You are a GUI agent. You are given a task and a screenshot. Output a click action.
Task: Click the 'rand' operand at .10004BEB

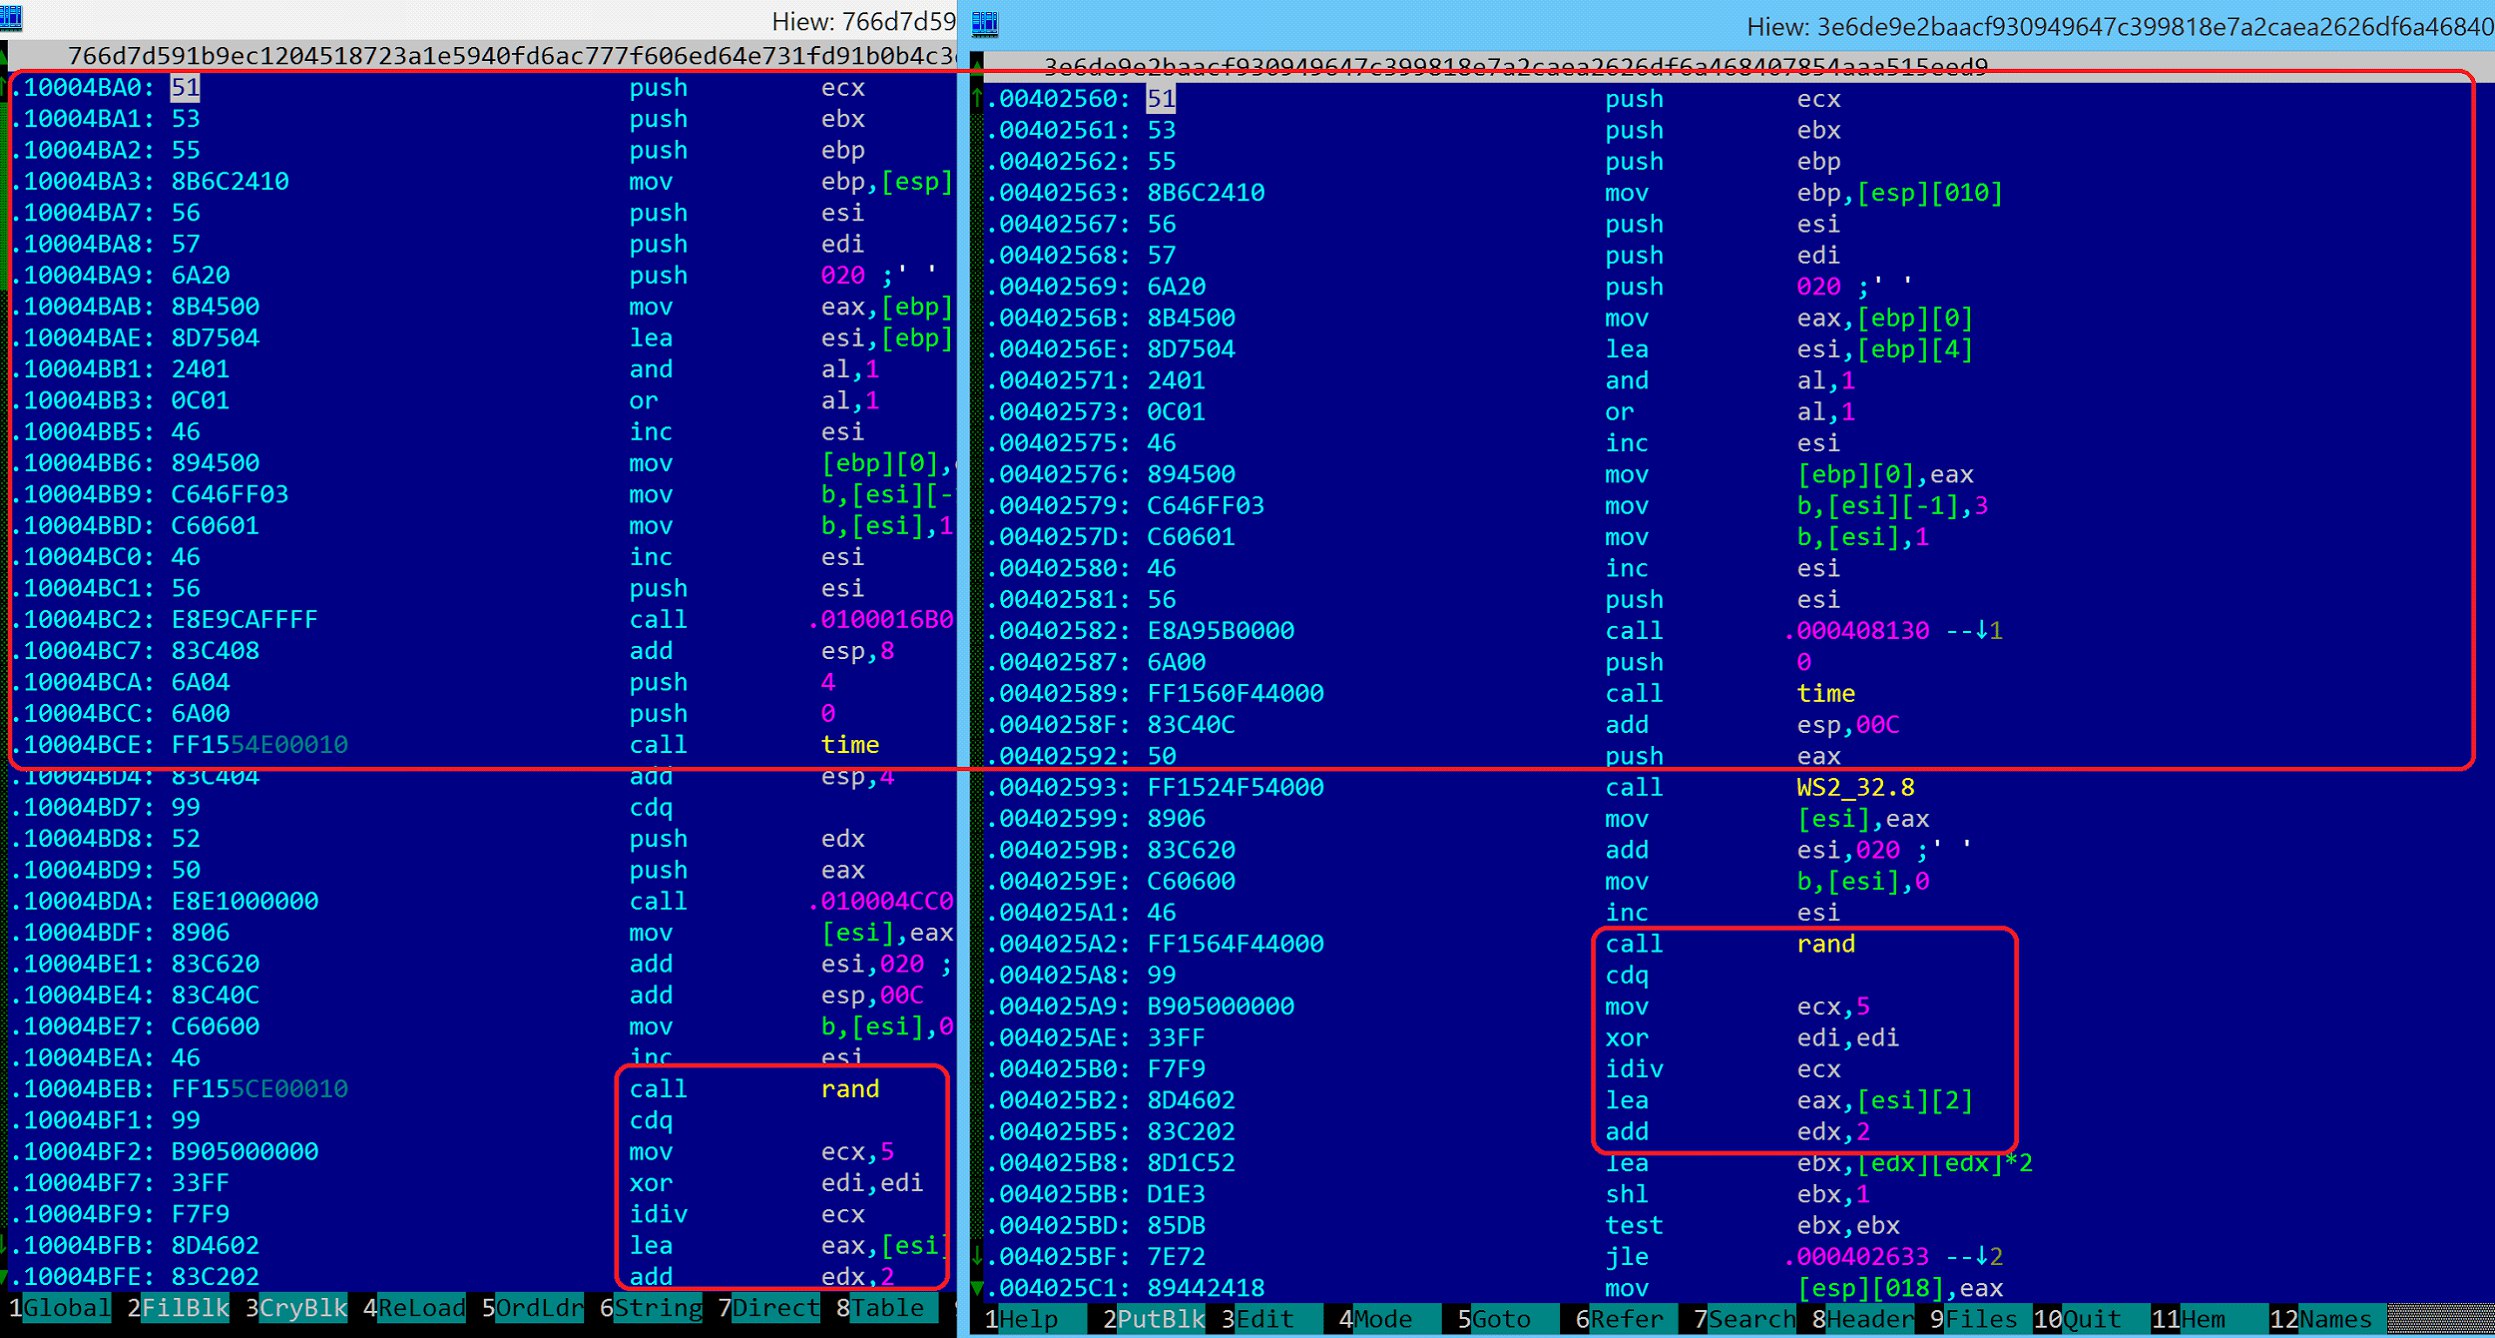[x=850, y=1089]
